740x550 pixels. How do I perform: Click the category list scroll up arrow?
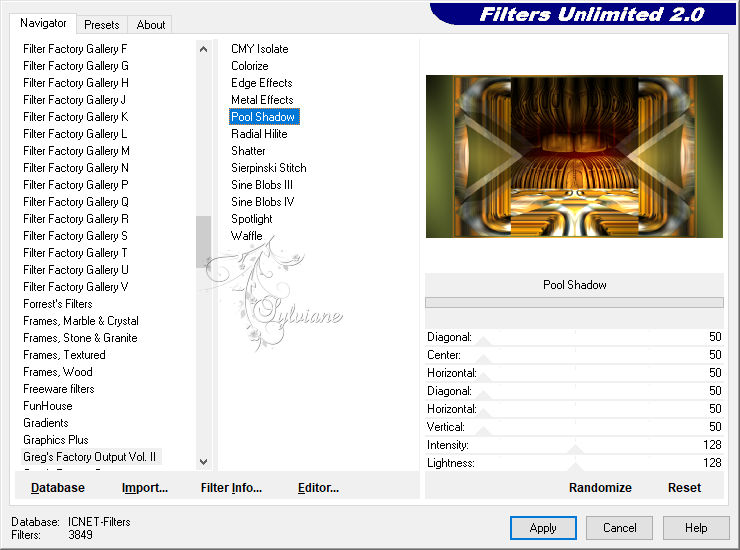[203, 49]
